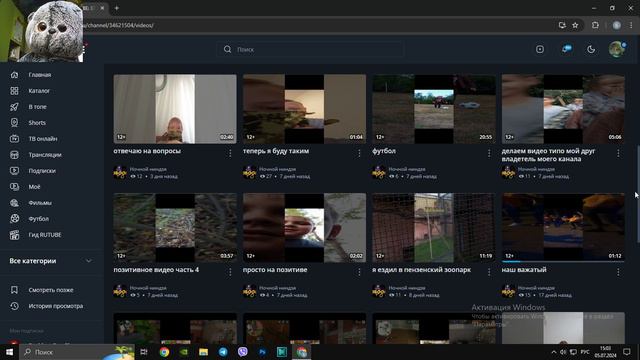Open the Главная home icon in sidebar

14,75
